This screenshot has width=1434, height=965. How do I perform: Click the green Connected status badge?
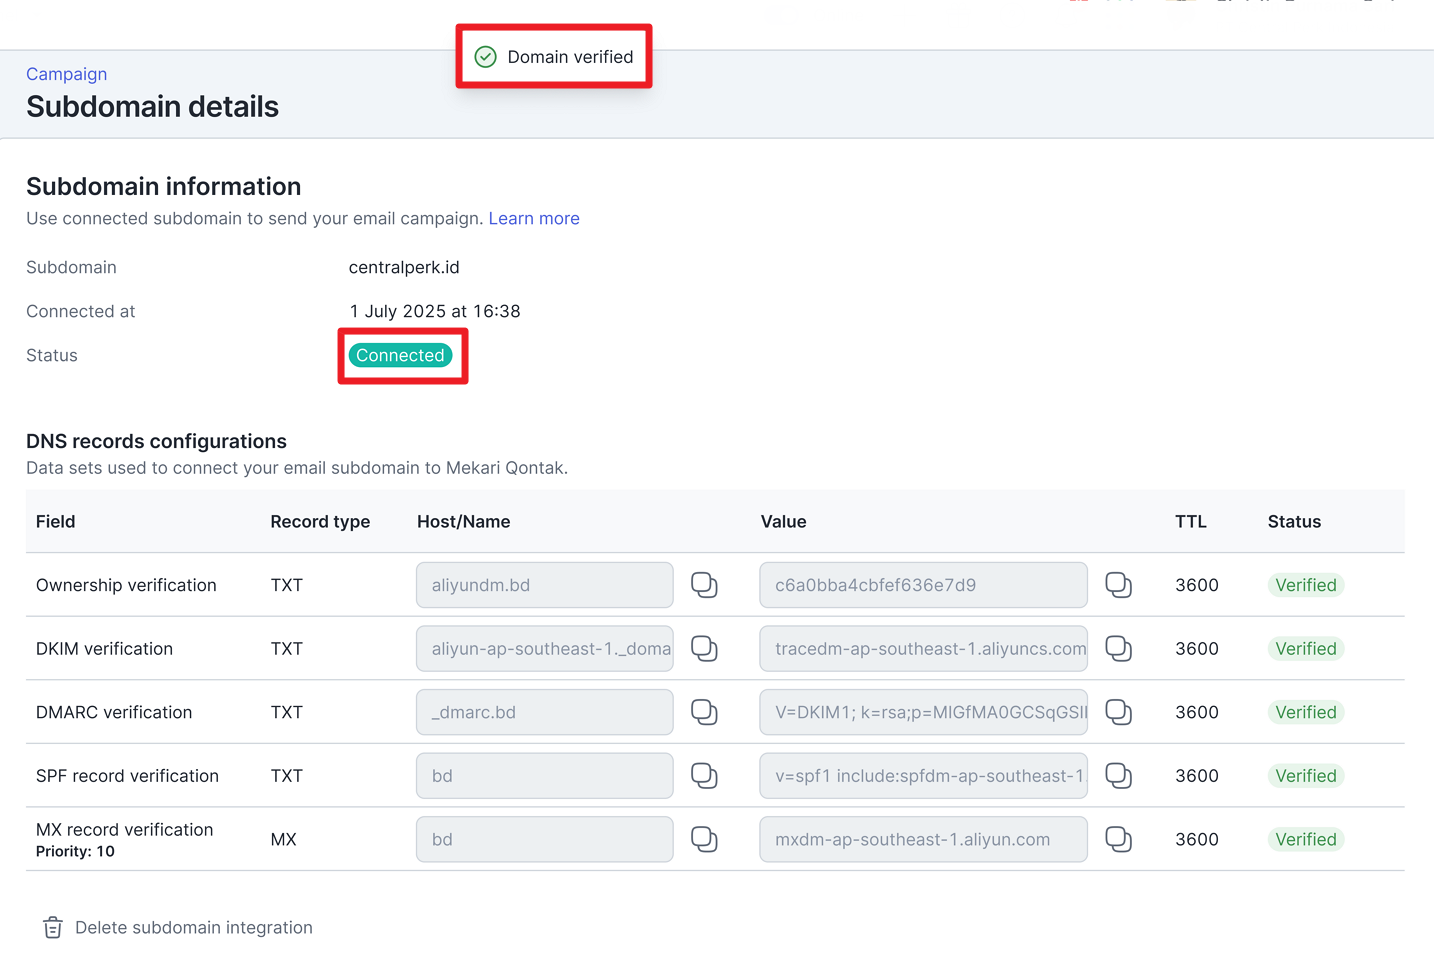pyautogui.click(x=400, y=356)
